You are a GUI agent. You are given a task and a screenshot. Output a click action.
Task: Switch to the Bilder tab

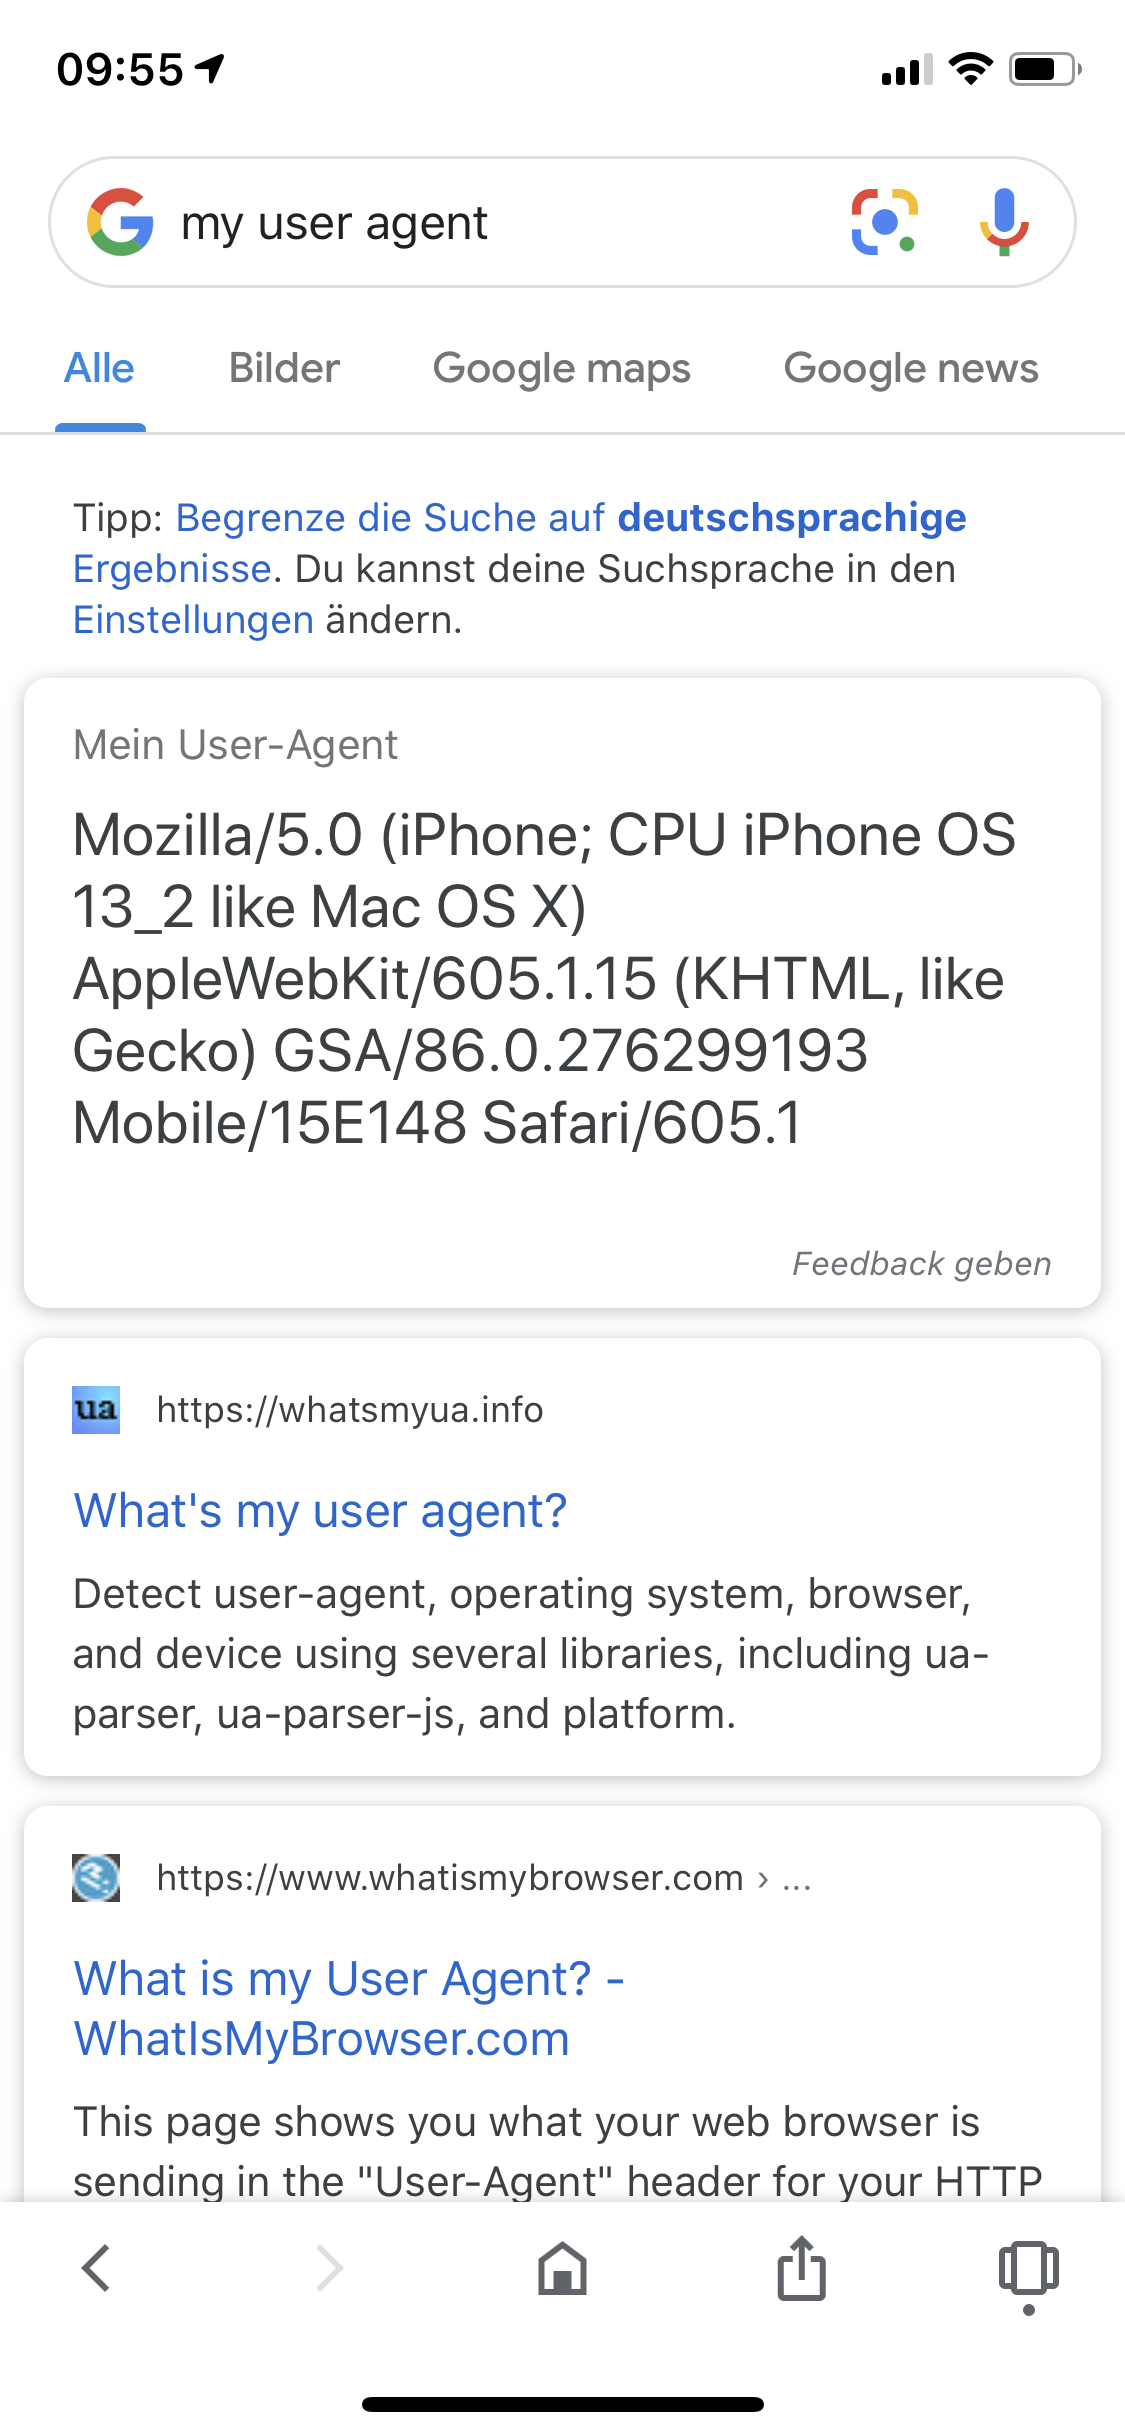[x=283, y=368]
